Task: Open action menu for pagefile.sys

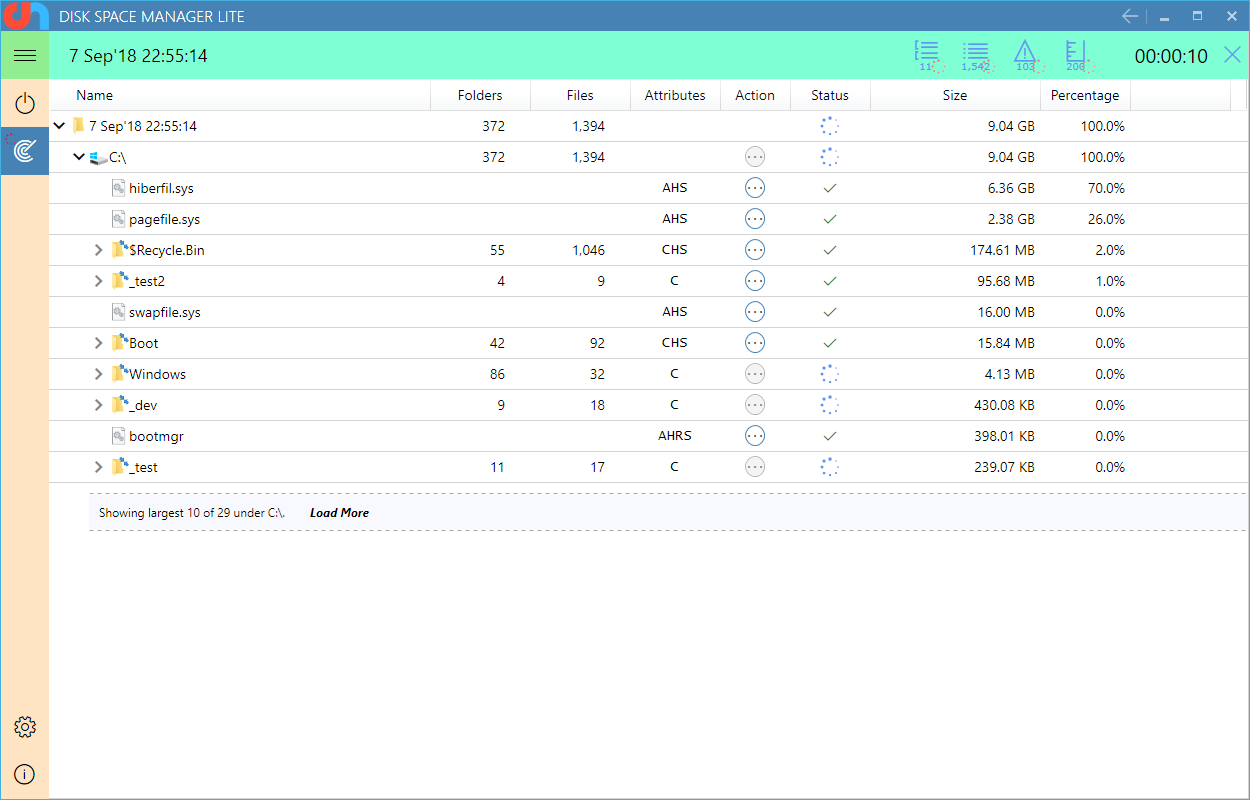Action: coord(755,219)
